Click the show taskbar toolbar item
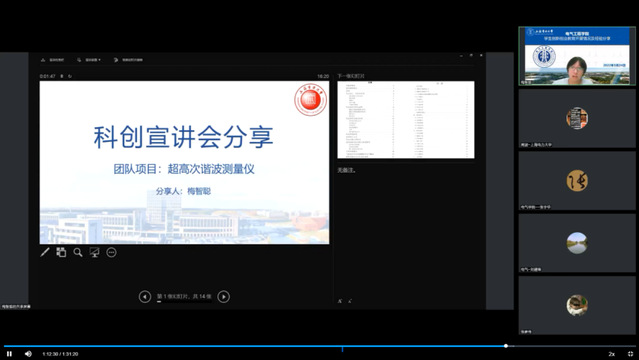The width and height of the screenshot is (639, 360). point(53,60)
